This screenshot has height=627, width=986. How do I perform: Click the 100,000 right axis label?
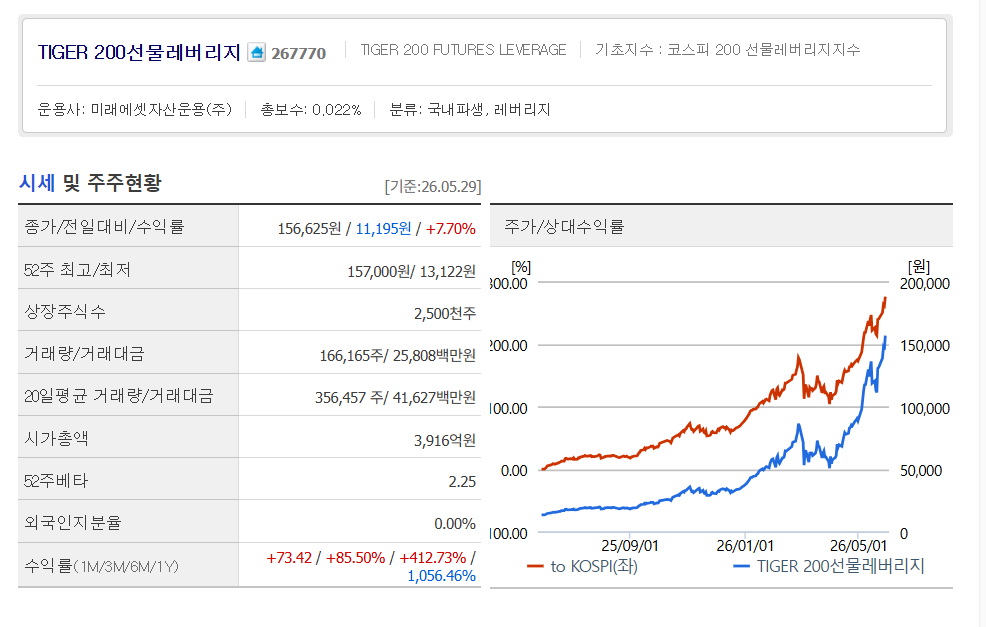(924, 409)
